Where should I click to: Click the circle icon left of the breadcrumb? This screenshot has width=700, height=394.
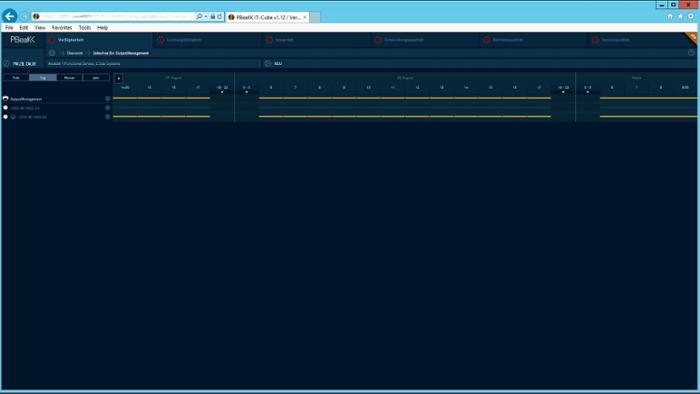click(x=52, y=53)
